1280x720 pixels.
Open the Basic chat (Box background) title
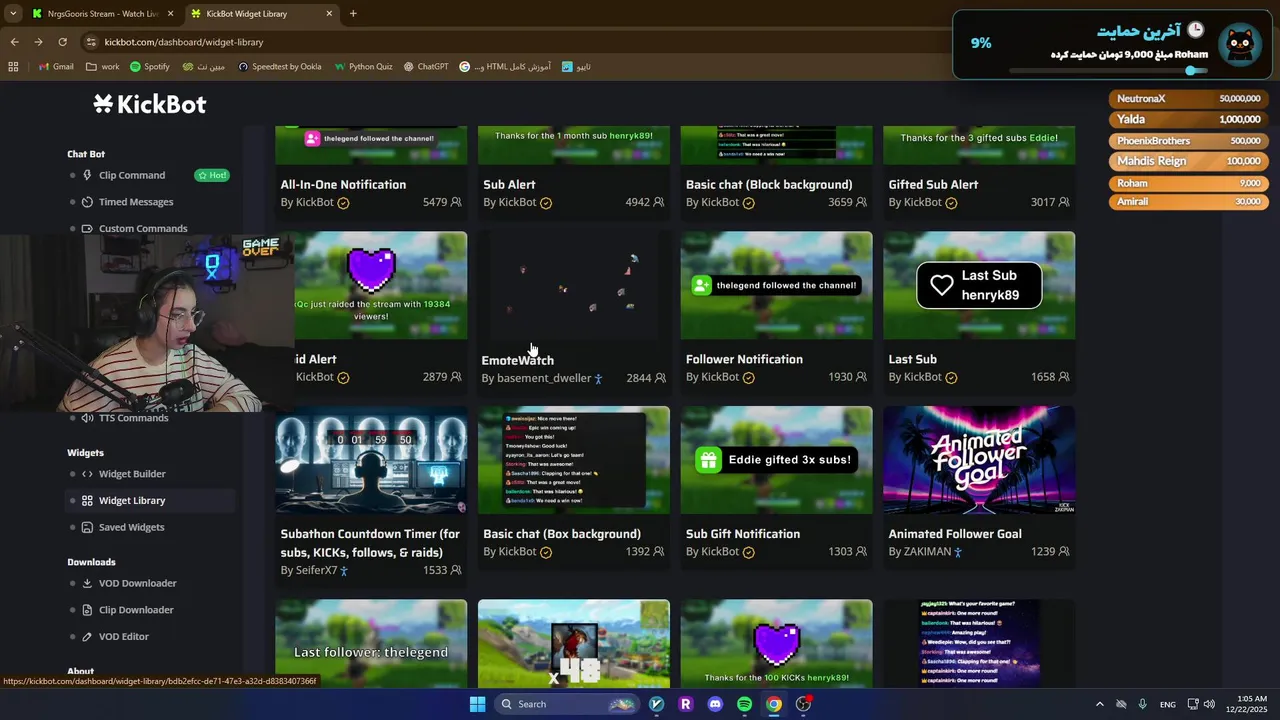[562, 534]
